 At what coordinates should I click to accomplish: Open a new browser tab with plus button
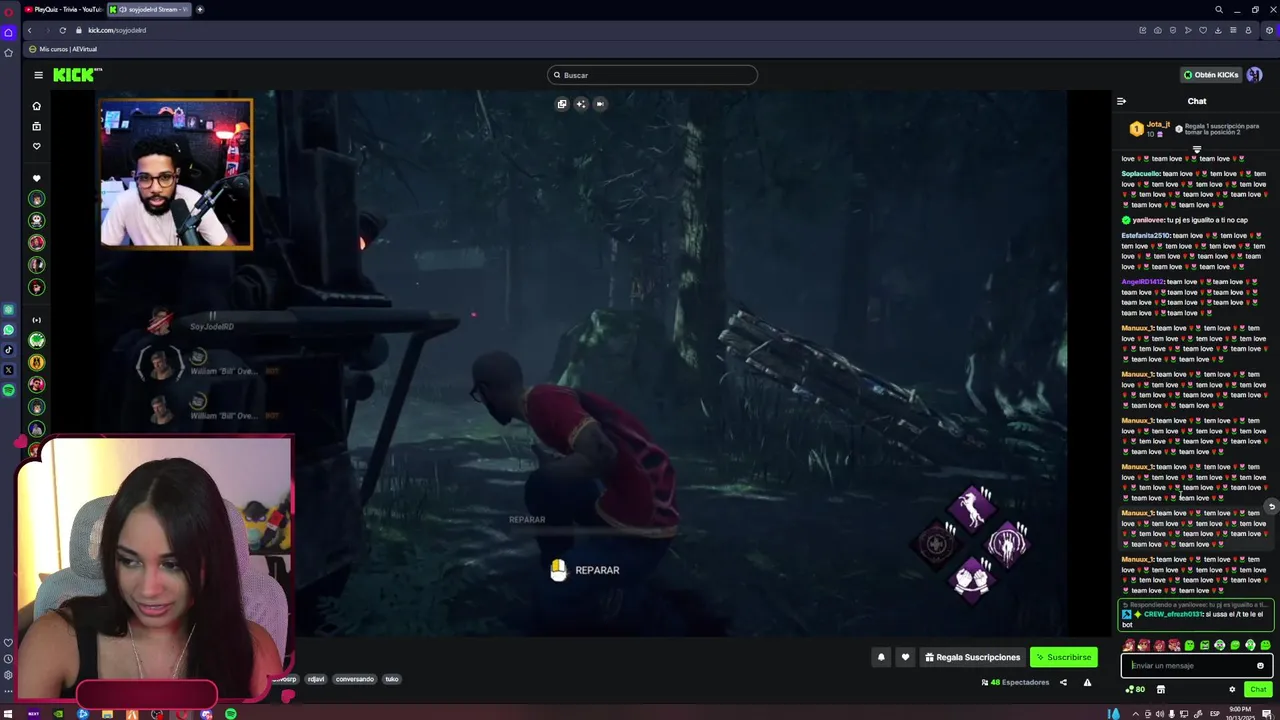200,9
